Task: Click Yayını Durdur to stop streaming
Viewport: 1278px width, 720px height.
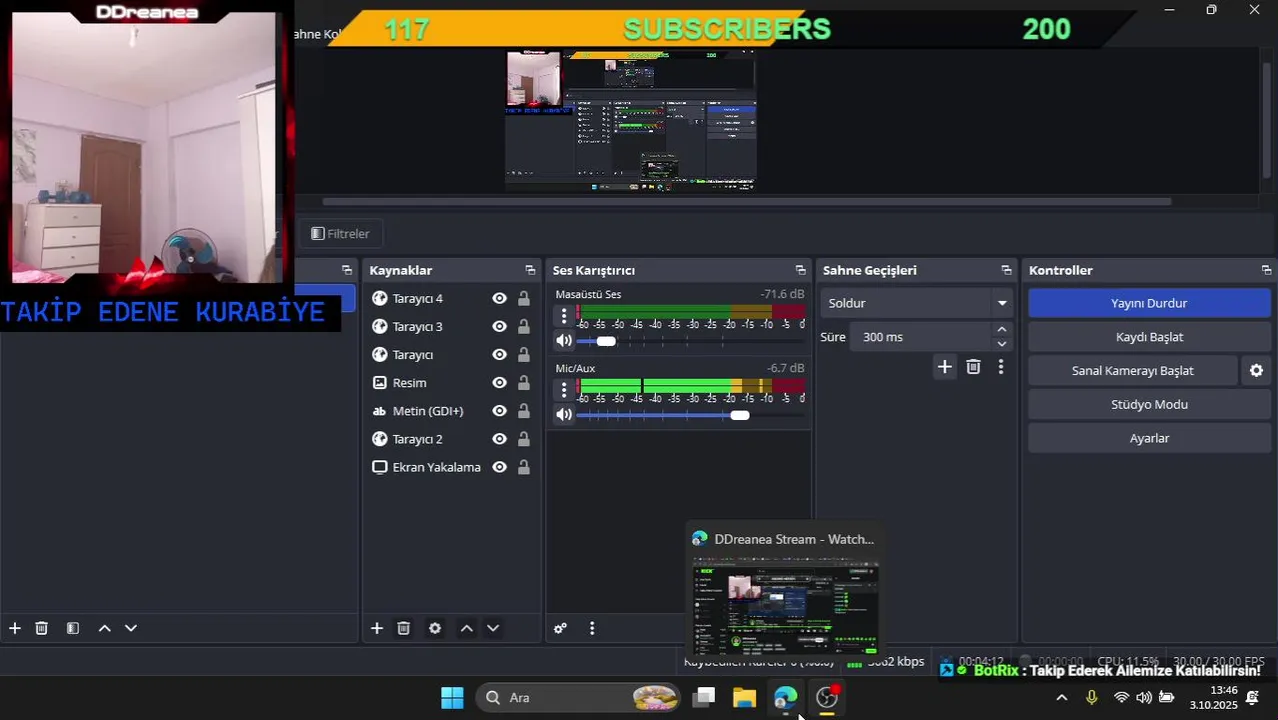Action: click(x=1149, y=303)
